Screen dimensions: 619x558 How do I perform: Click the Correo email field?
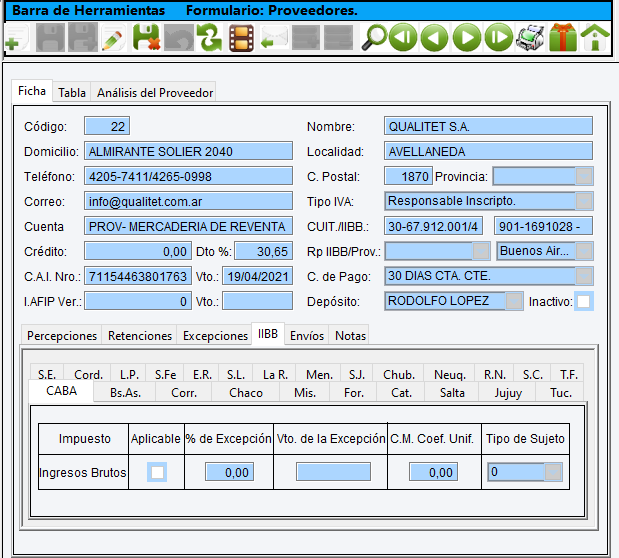pyautogui.click(x=188, y=201)
